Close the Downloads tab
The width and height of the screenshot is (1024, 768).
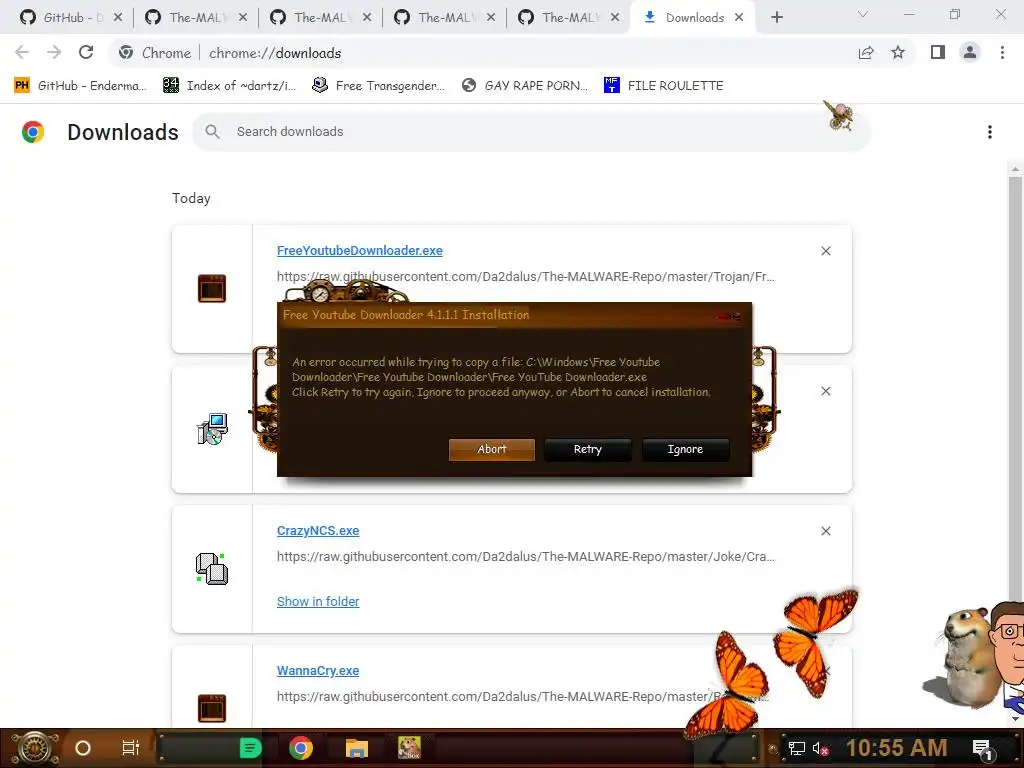[739, 18]
